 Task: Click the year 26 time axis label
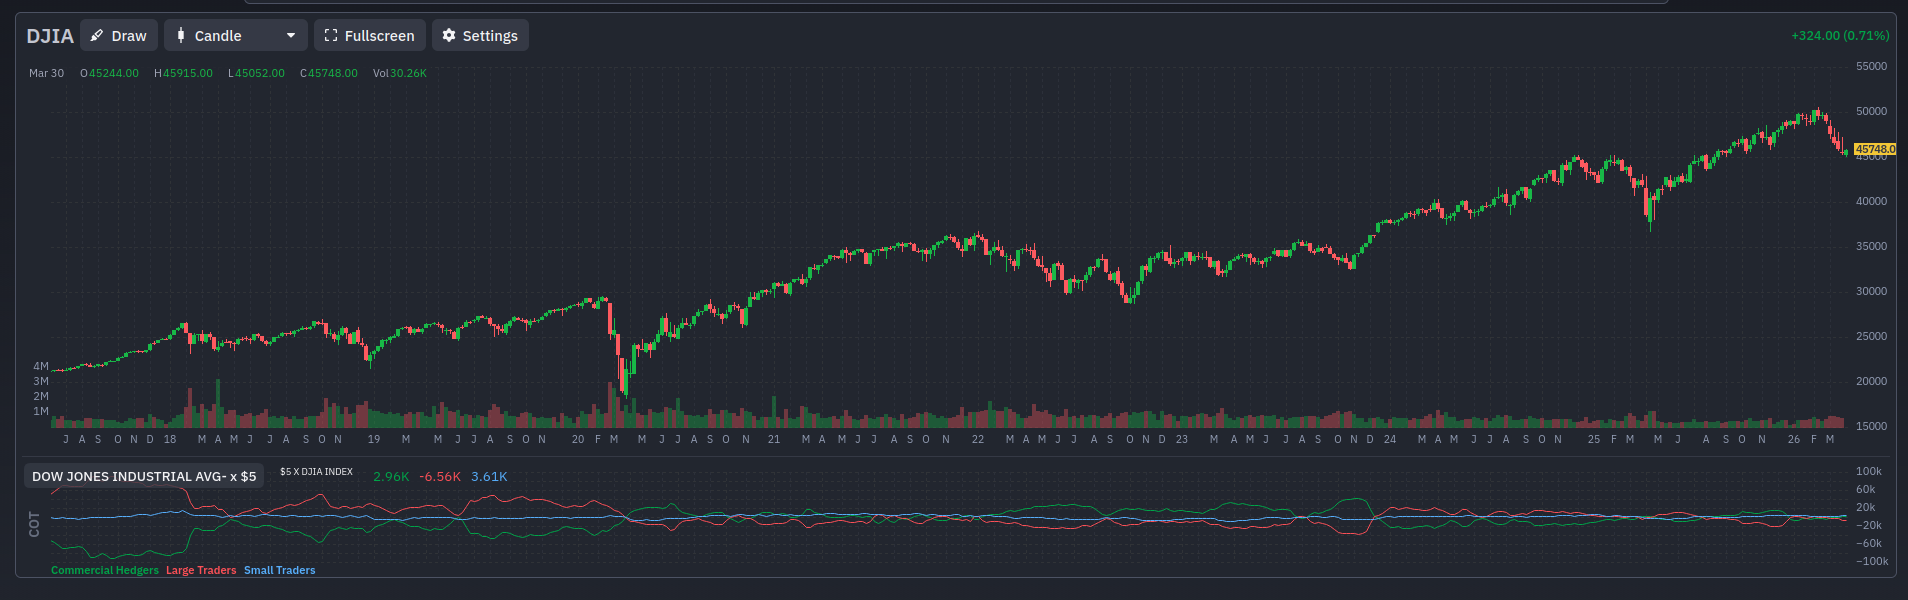click(x=1794, y=439)
